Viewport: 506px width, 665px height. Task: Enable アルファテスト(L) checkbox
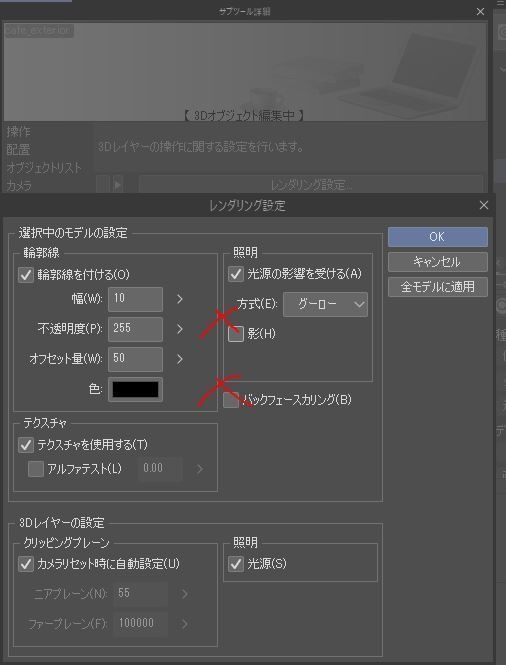tap(36, 469)
